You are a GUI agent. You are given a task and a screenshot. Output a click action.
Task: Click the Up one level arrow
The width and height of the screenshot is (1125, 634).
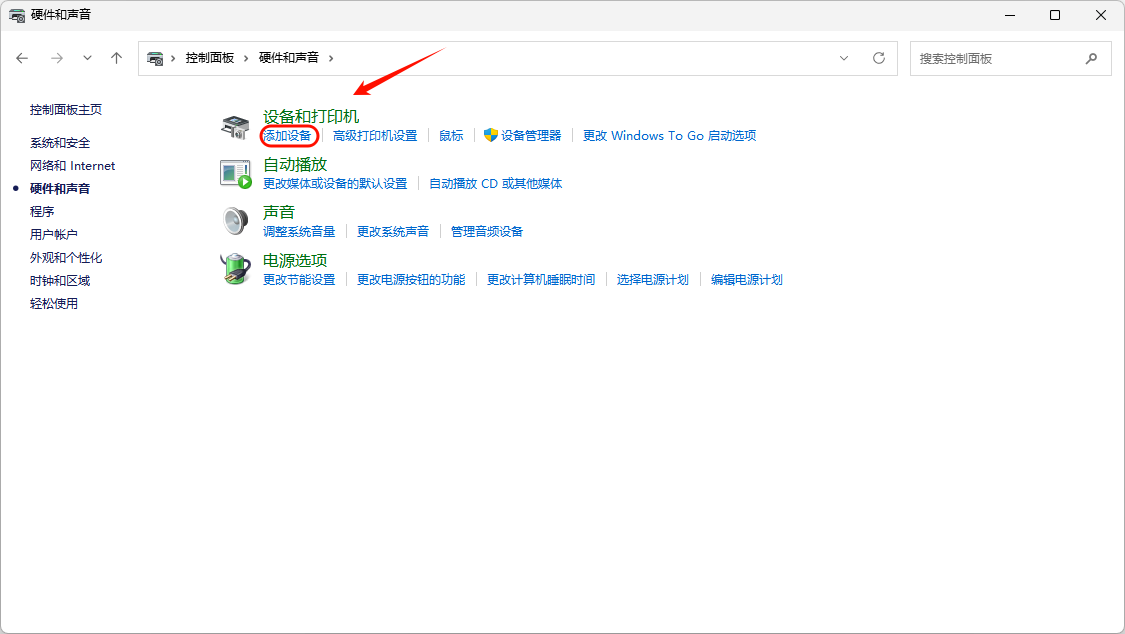(x=116, y=58)
